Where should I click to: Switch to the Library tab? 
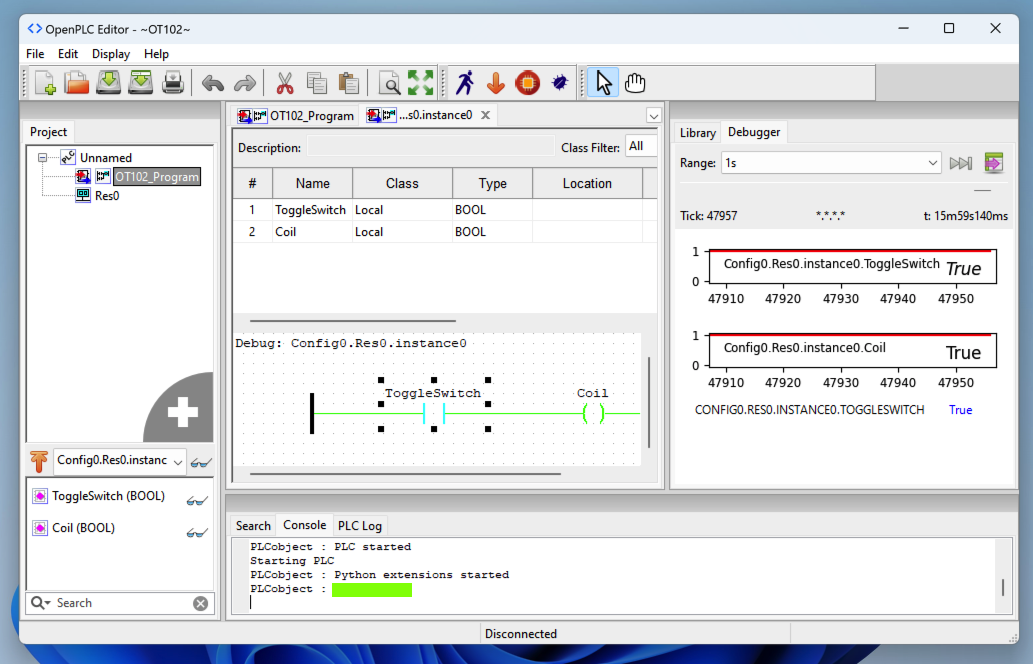pyautogui.click(x=697, y=132)
